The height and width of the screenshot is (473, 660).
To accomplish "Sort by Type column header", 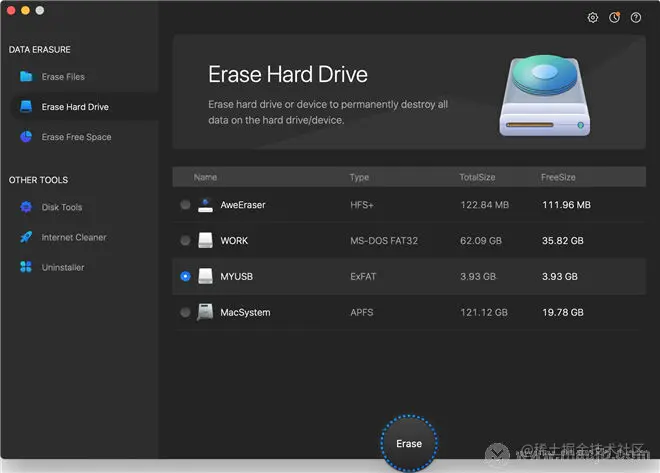I will (x=359, y=177).
